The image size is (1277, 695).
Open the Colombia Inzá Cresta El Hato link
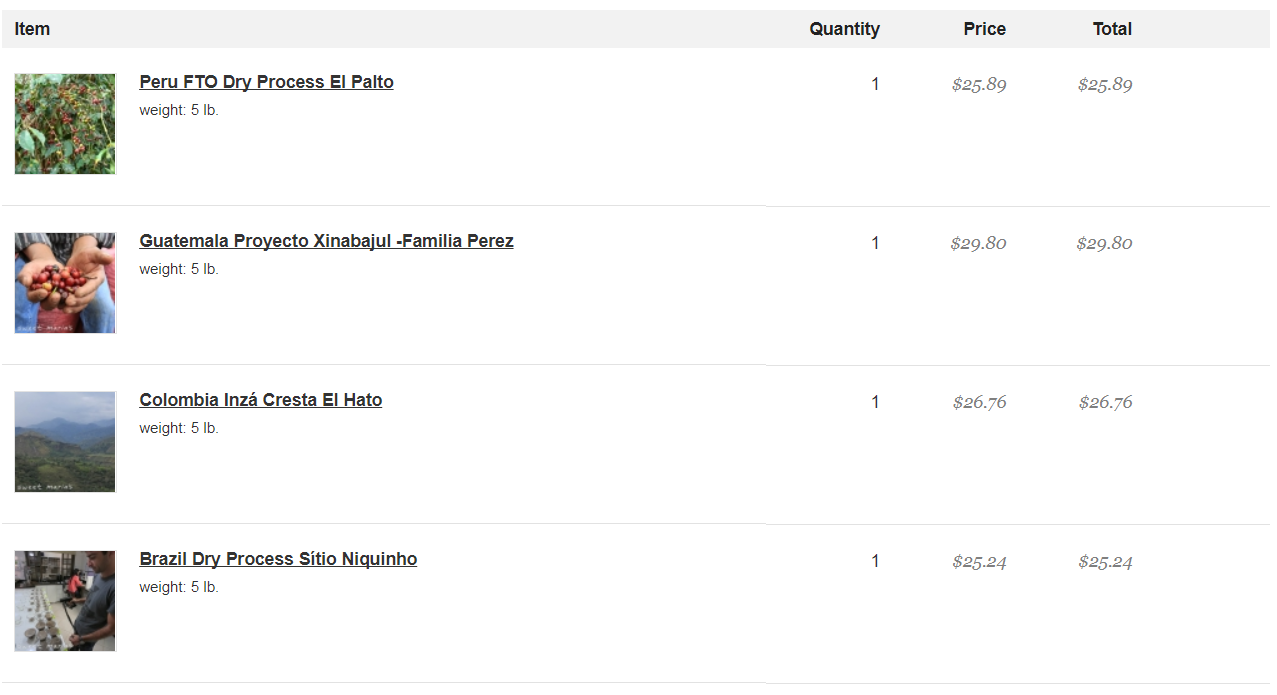(x=260, y=400)
